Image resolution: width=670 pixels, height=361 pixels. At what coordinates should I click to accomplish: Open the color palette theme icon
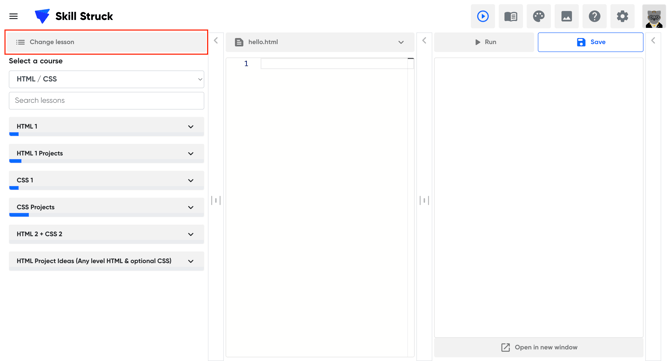[539, 16]
